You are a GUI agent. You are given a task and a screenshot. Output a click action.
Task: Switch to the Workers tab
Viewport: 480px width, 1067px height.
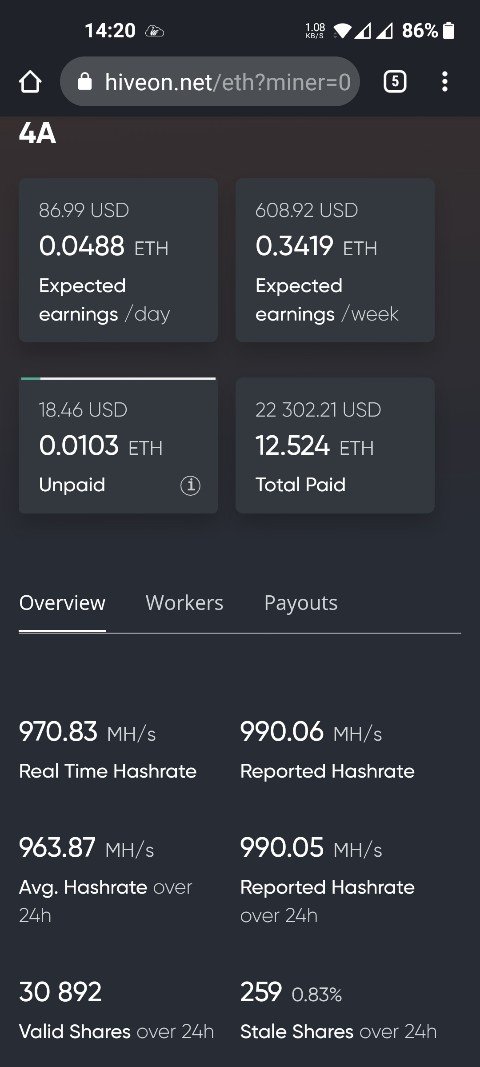click(185, 603)
